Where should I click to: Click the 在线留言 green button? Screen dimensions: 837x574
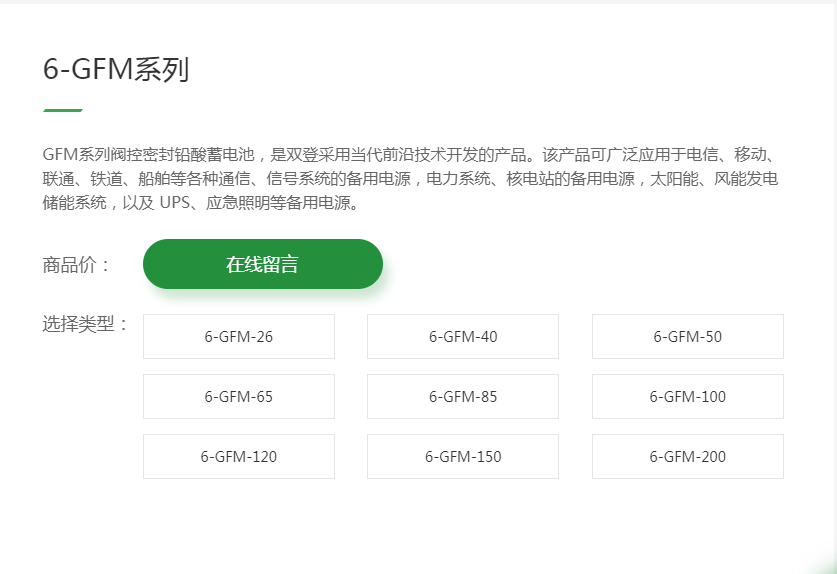coord(262,264)
